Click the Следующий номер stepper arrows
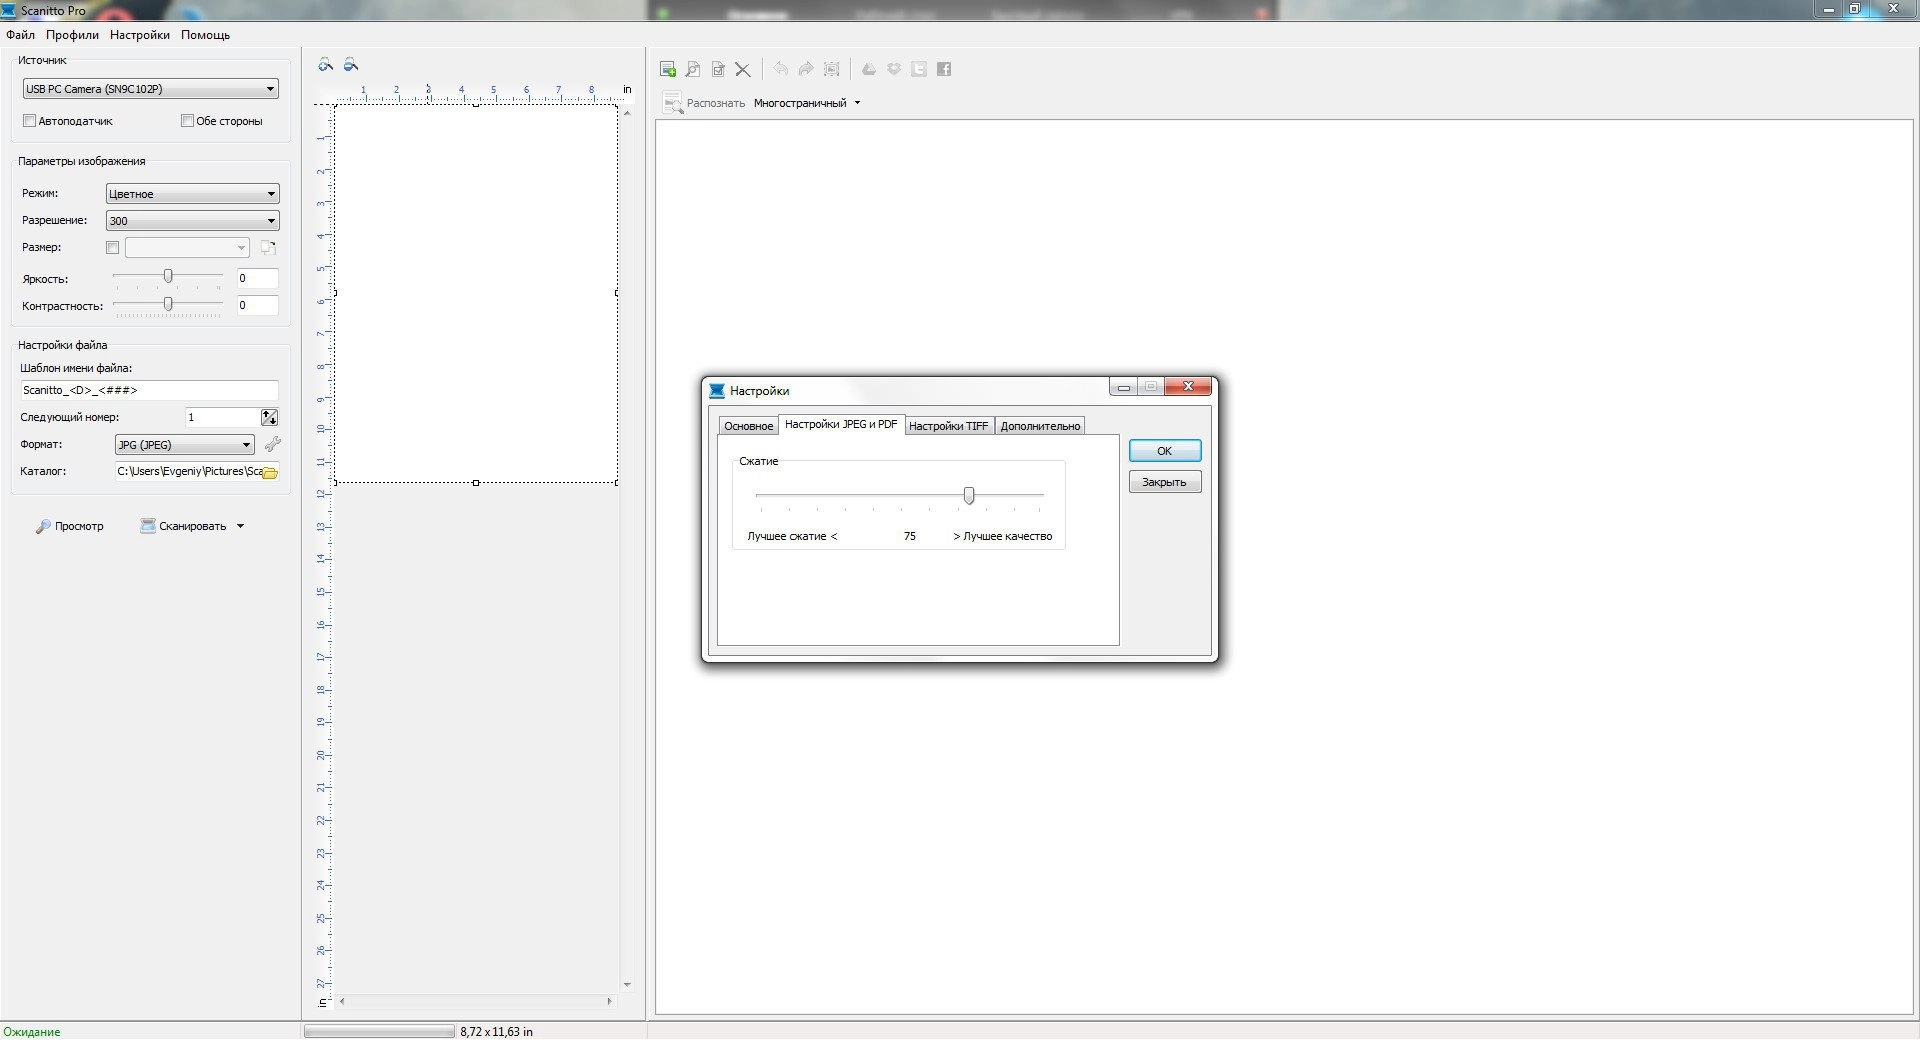 point(269,417)
